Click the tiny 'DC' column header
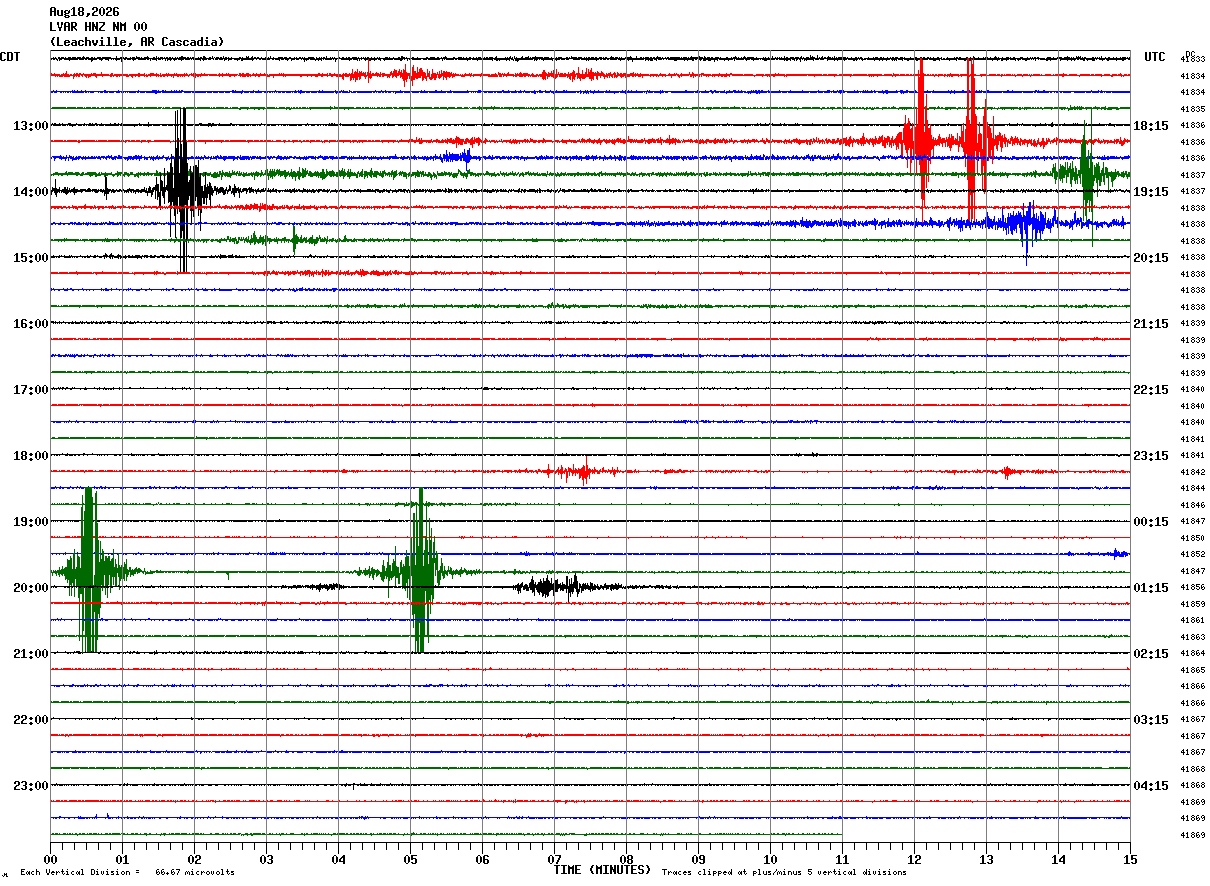This screenshot has width=1210, height=886. click(x=1190, y=54)
